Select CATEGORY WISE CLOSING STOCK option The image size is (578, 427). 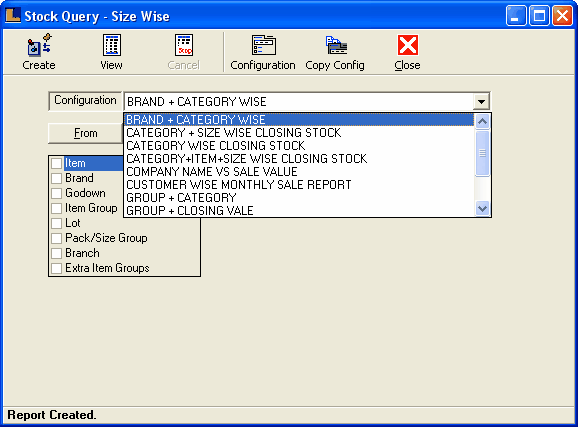[216, 146]
